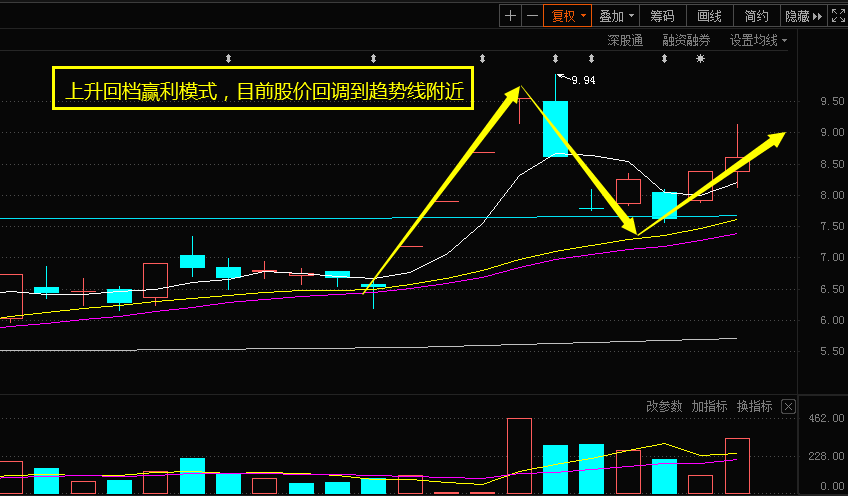
Task: Open 设置均线 moving average settings dropdown
Action: point(757,41)
